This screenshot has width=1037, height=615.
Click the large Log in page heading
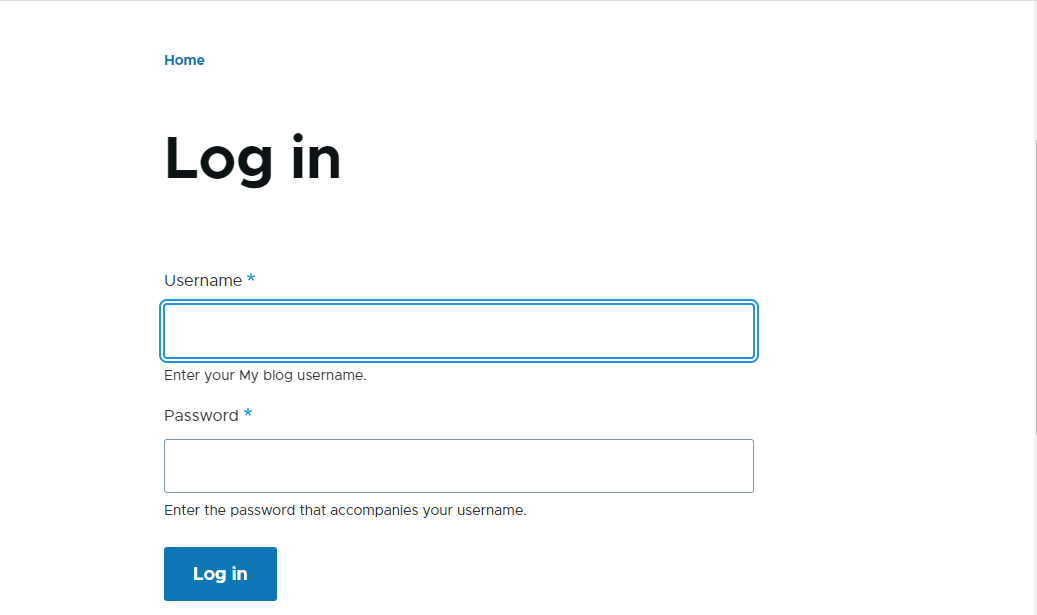coord(252,158)
